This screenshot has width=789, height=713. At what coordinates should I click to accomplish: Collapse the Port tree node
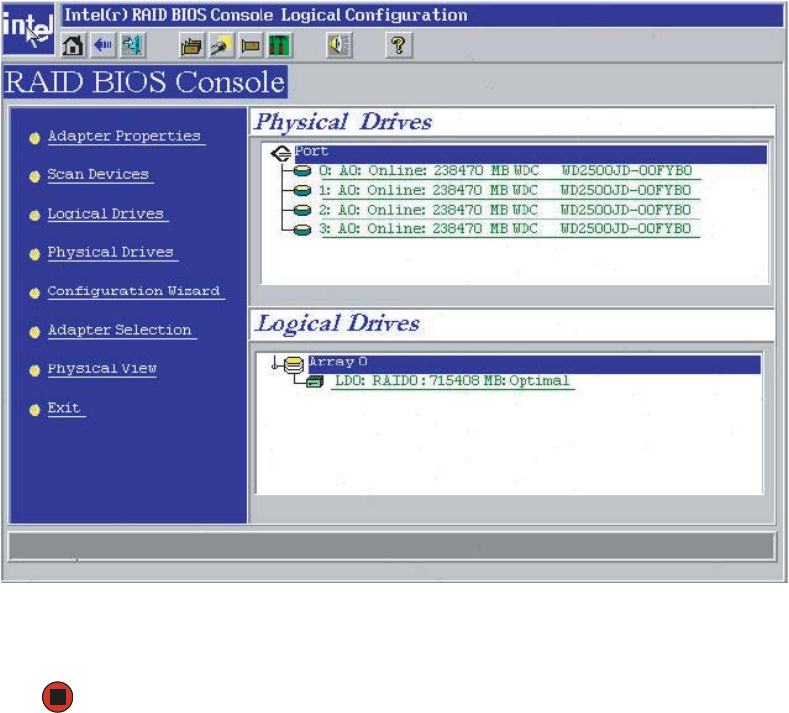[x=281, y=152]
